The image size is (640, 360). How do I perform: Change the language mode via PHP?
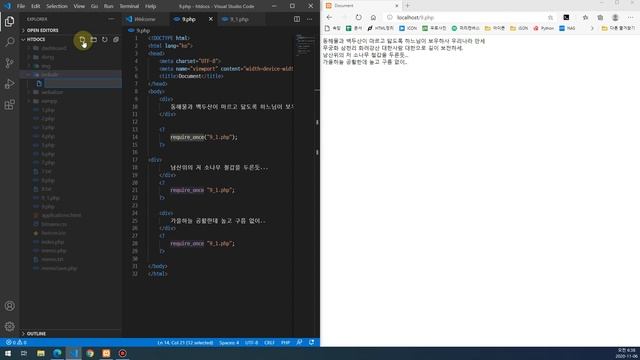click(286, 342)
